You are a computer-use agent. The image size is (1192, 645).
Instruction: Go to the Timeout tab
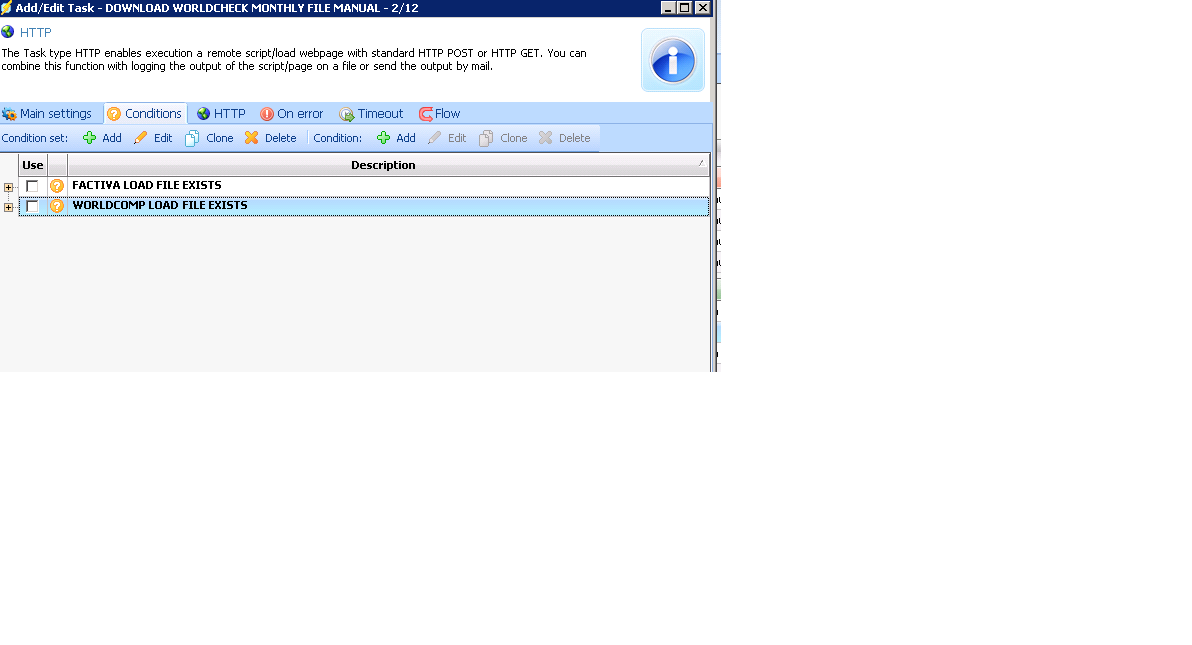coord(371,114)
